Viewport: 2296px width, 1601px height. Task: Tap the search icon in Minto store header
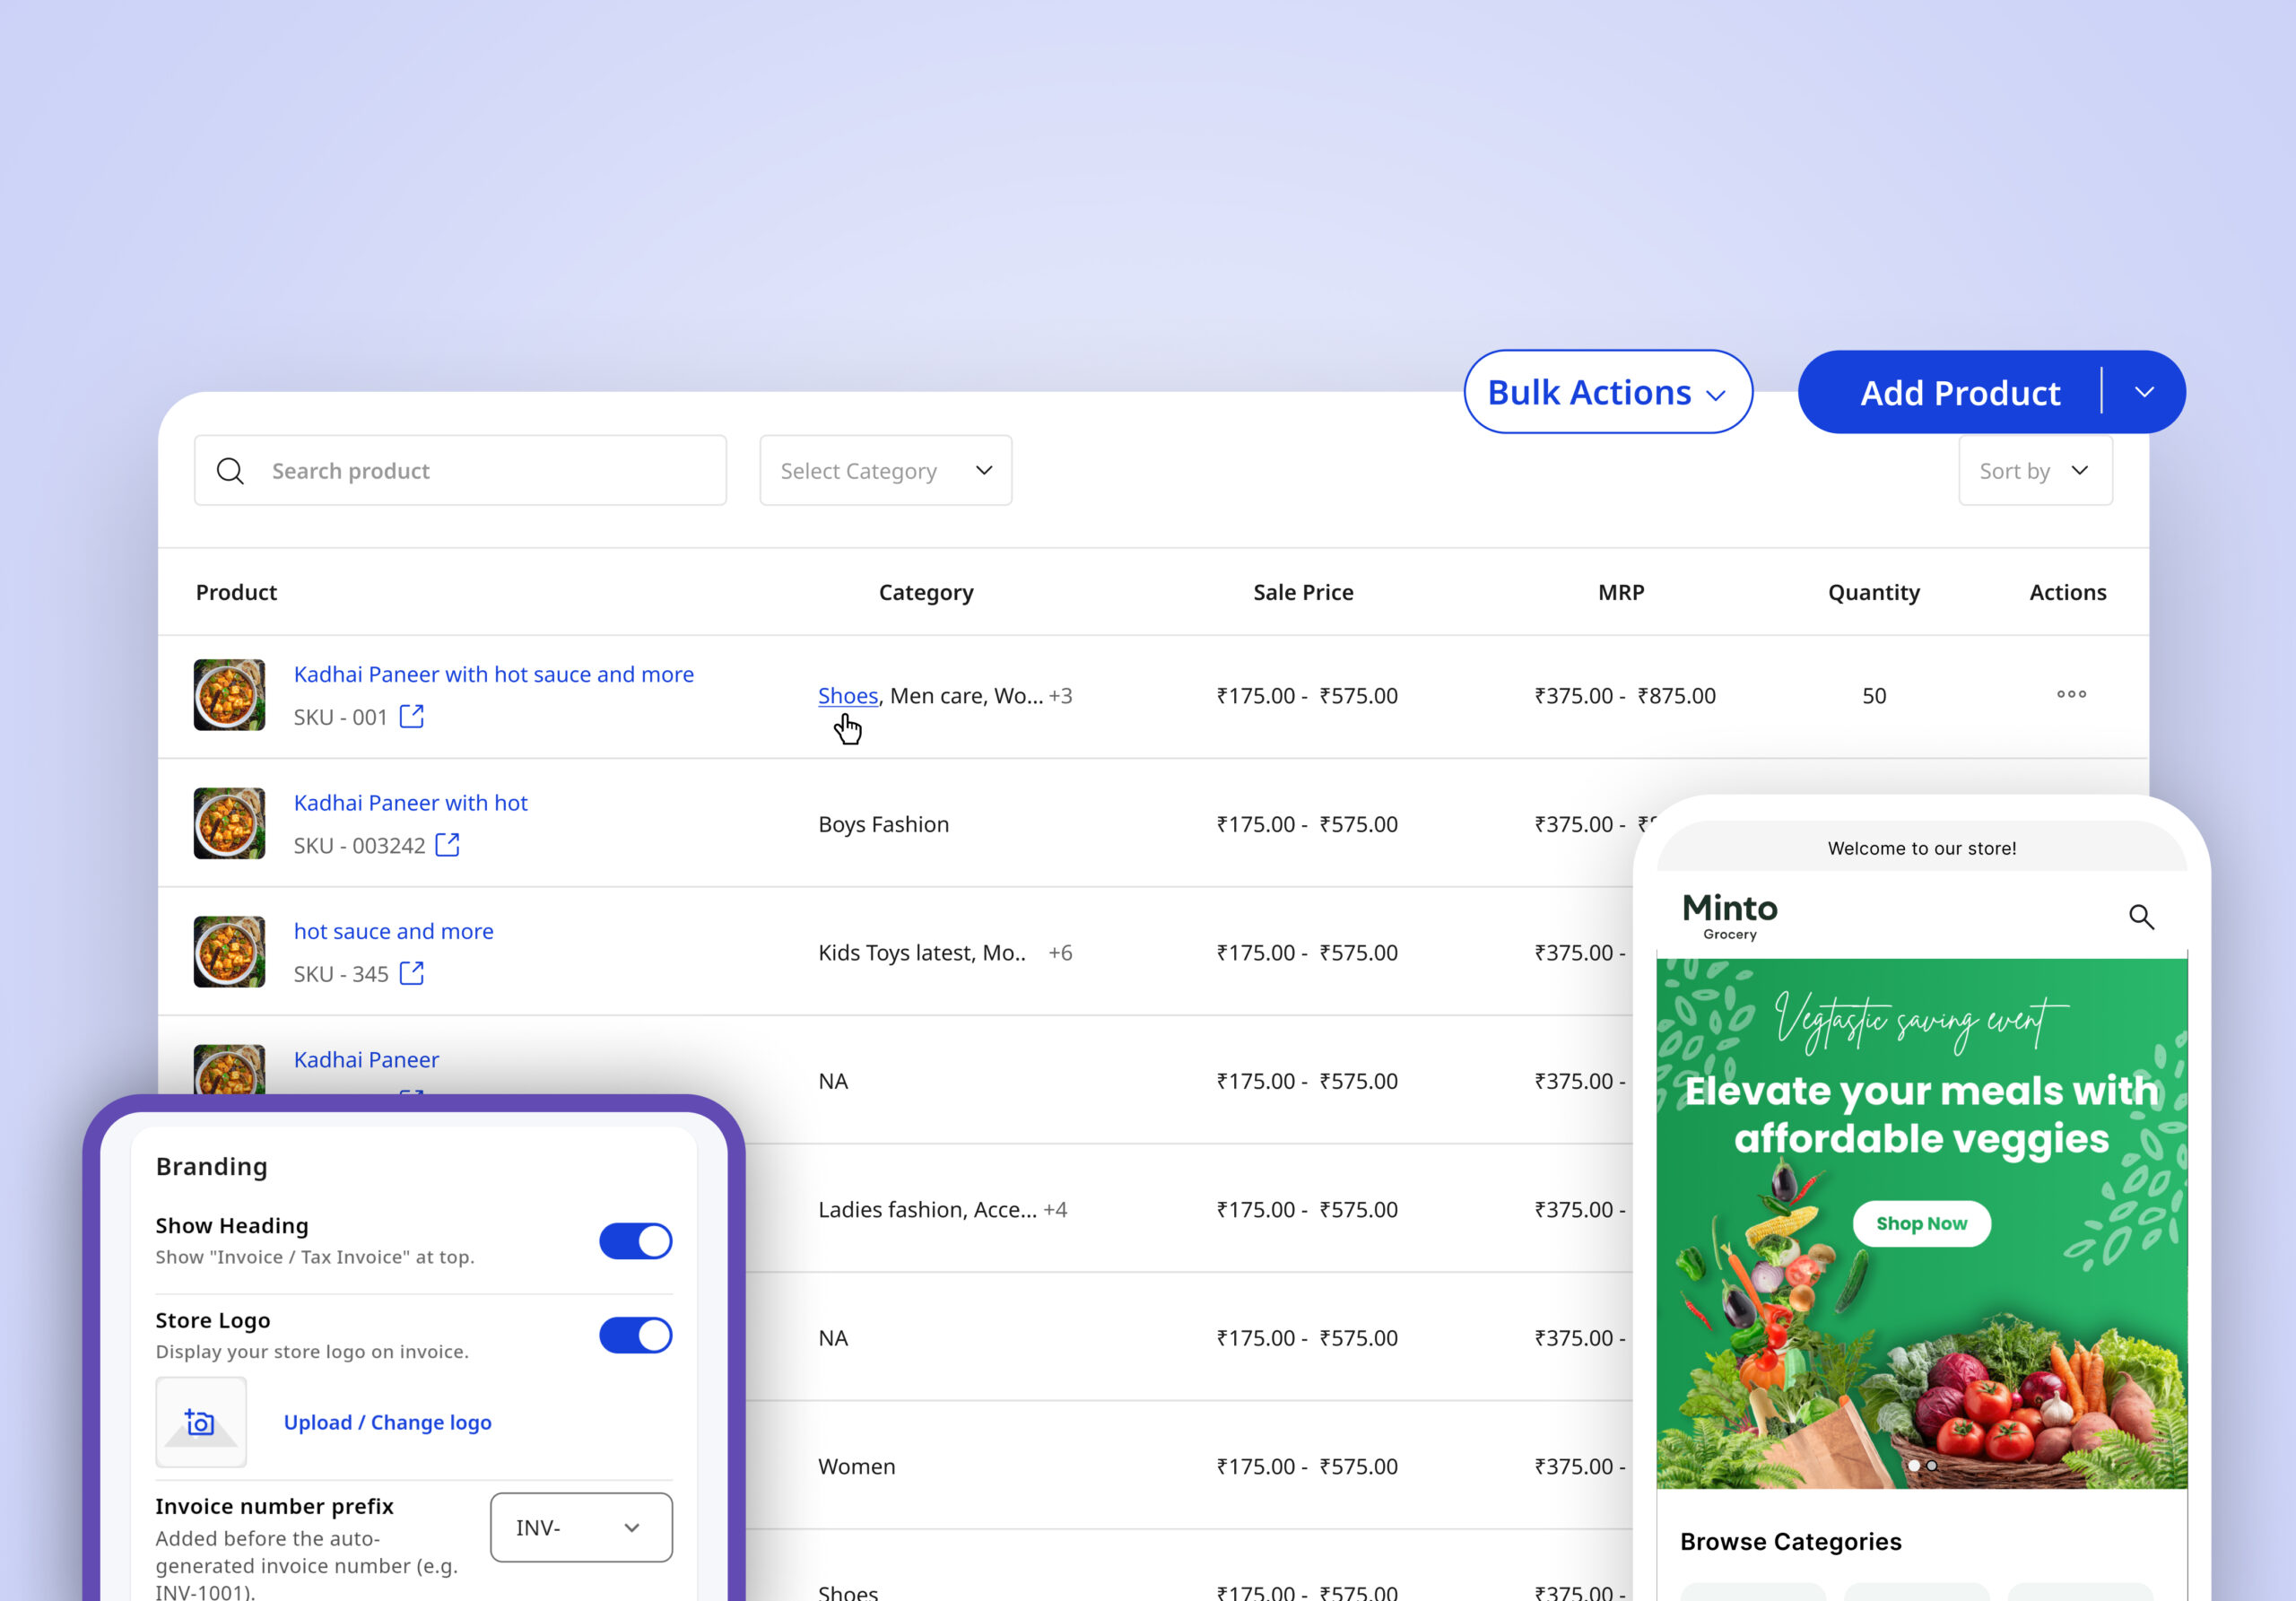tap(2140, 917)
